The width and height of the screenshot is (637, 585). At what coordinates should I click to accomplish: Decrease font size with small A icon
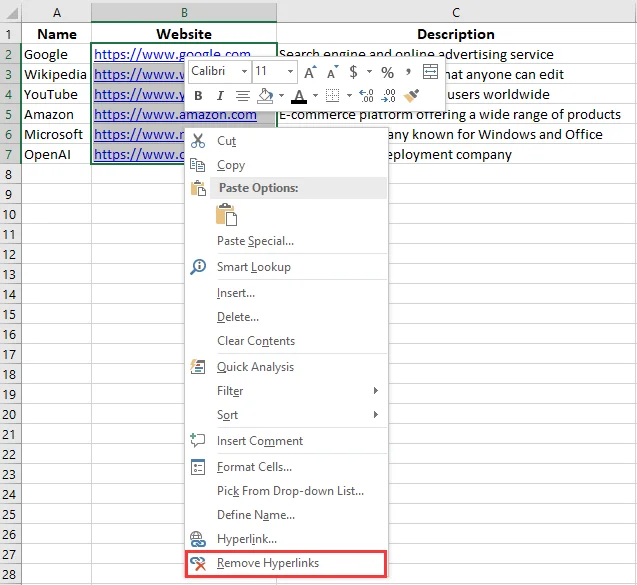tap(332, 72)
